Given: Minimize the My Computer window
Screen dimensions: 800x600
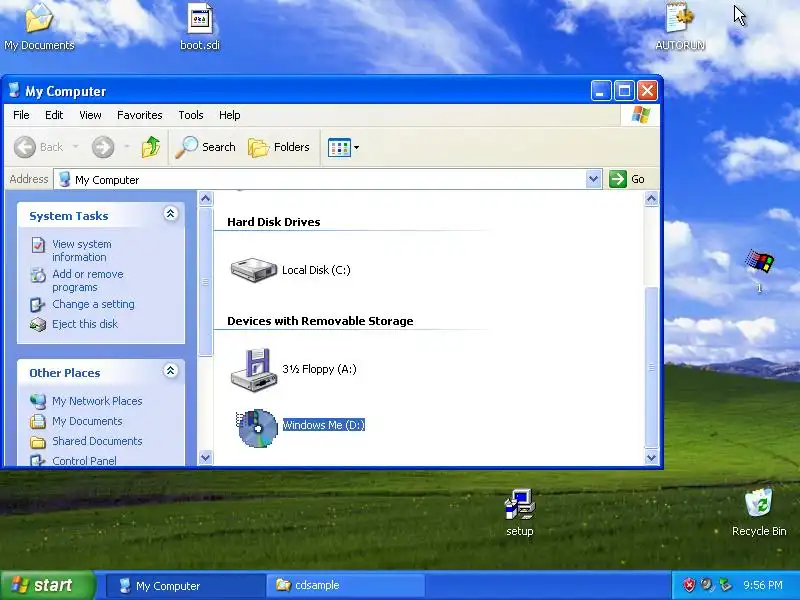Looking at the screenshot, I should point(601,91).
